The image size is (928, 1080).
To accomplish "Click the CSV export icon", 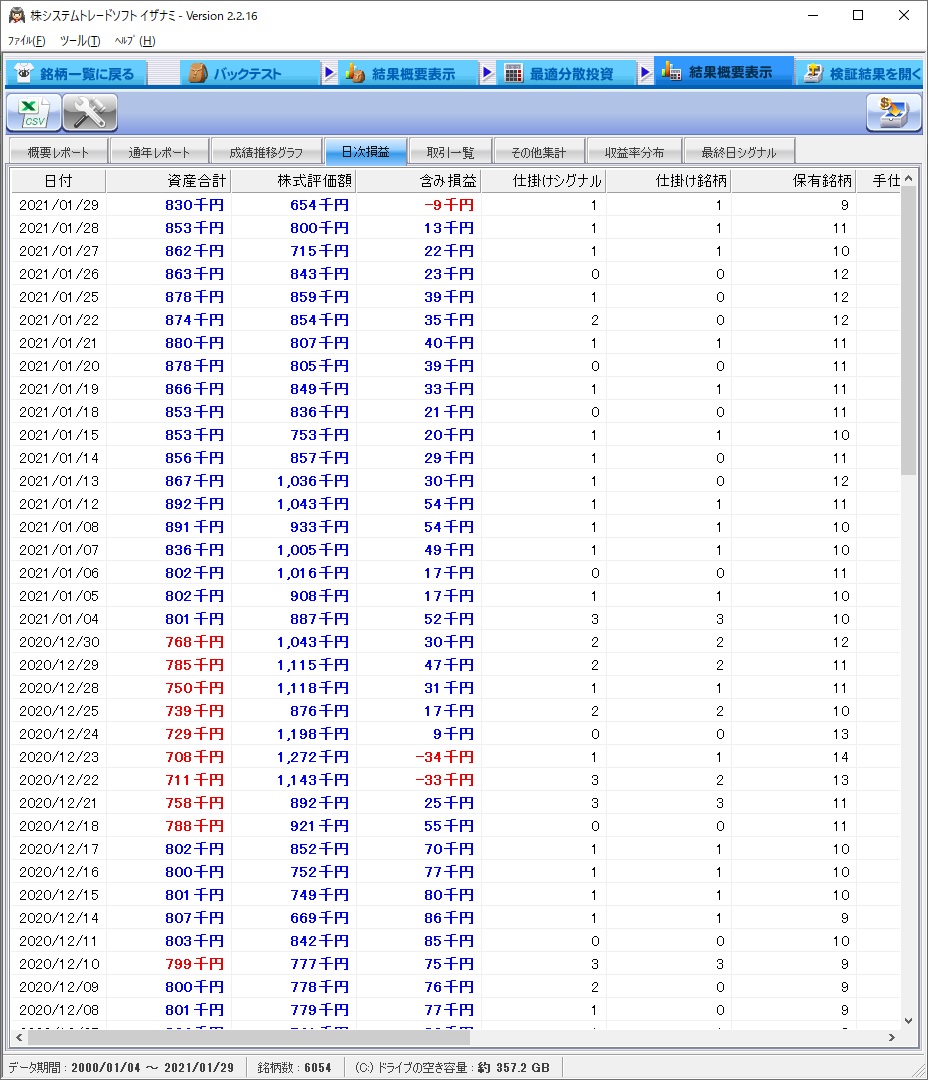I will (34, 113).
